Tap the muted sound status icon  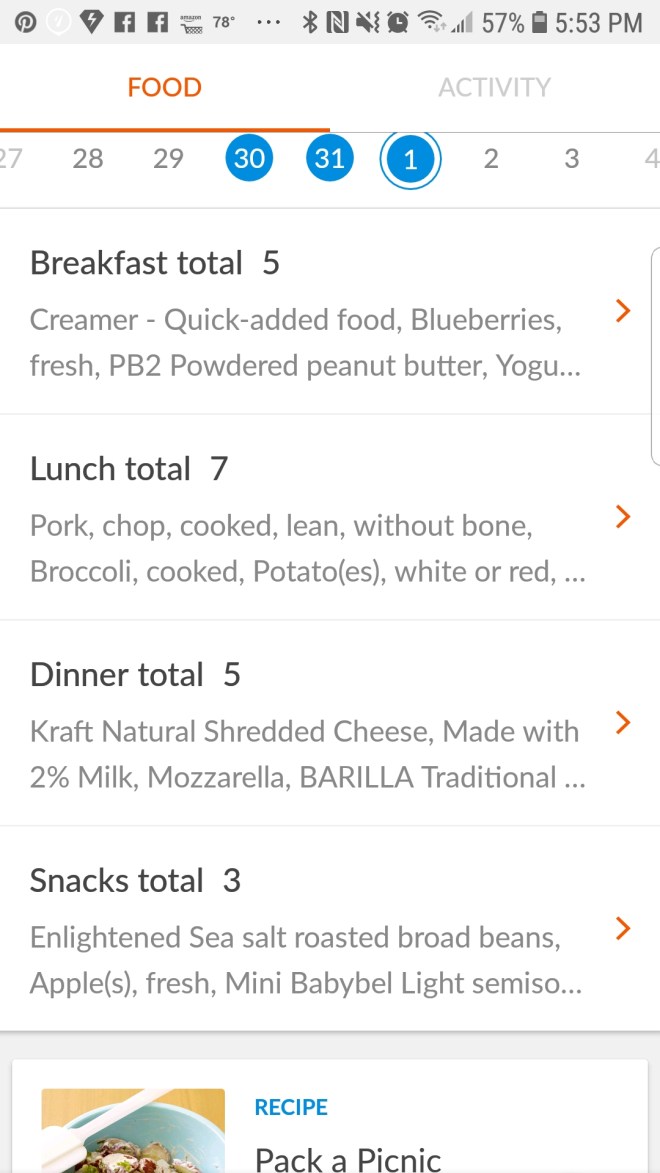click(x=367, y=22)
